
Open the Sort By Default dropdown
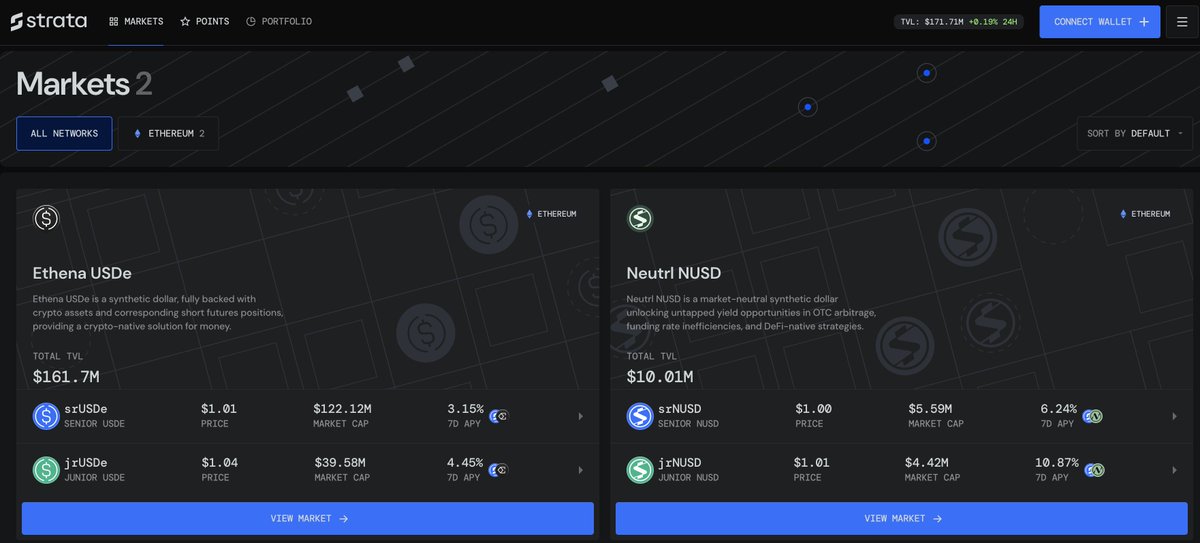click(x=1134, y=133)
